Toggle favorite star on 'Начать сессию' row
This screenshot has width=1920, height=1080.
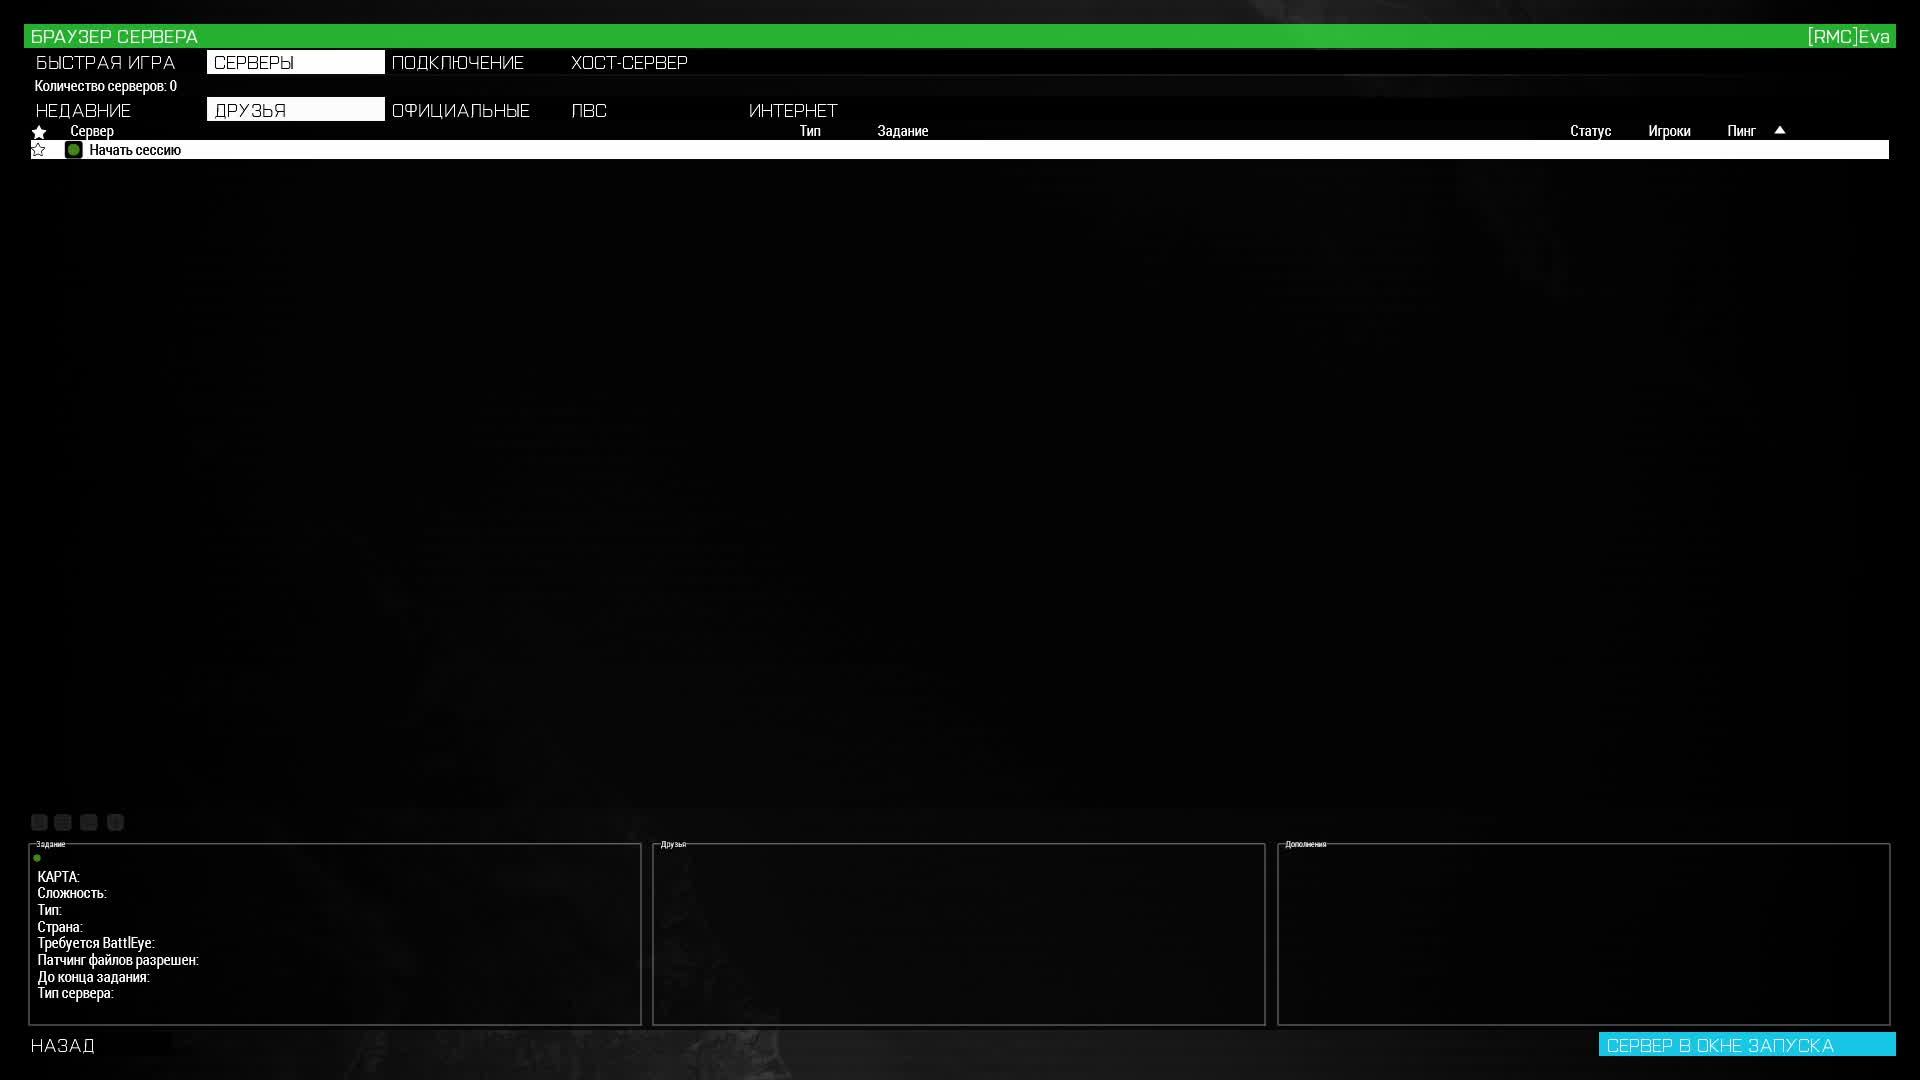coord(39,150)
